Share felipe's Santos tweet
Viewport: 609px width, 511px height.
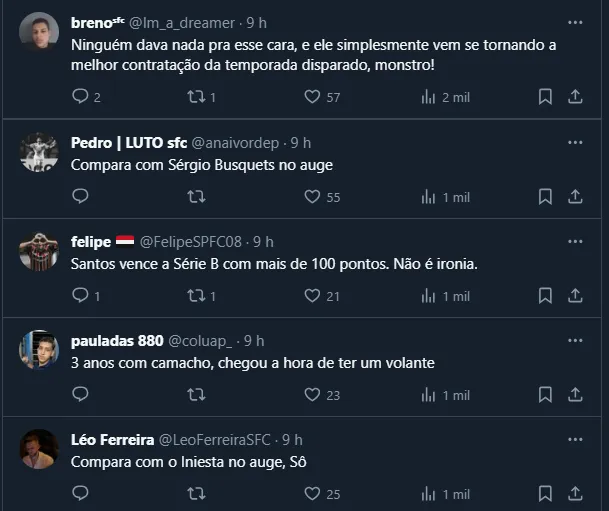[x=575, y=296]
